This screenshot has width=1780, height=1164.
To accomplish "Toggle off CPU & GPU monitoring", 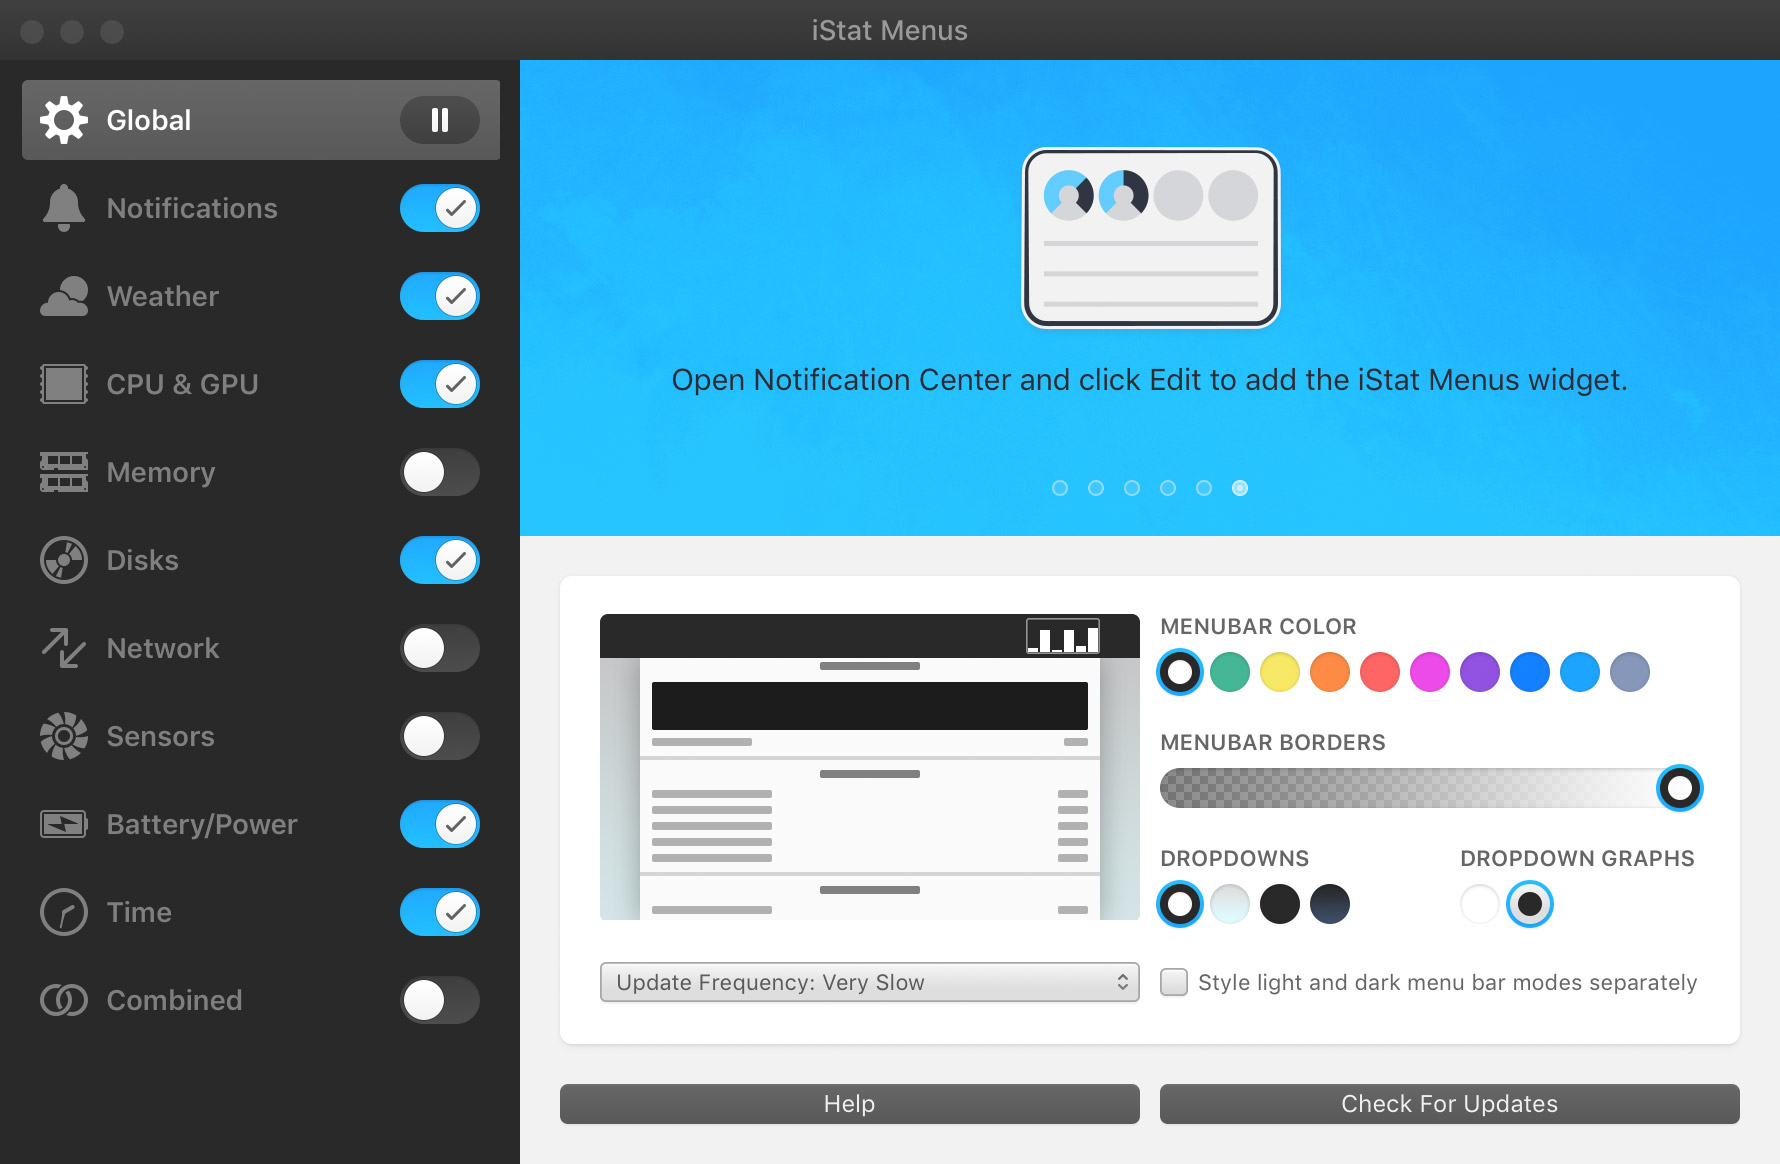I will click(440, 384).
